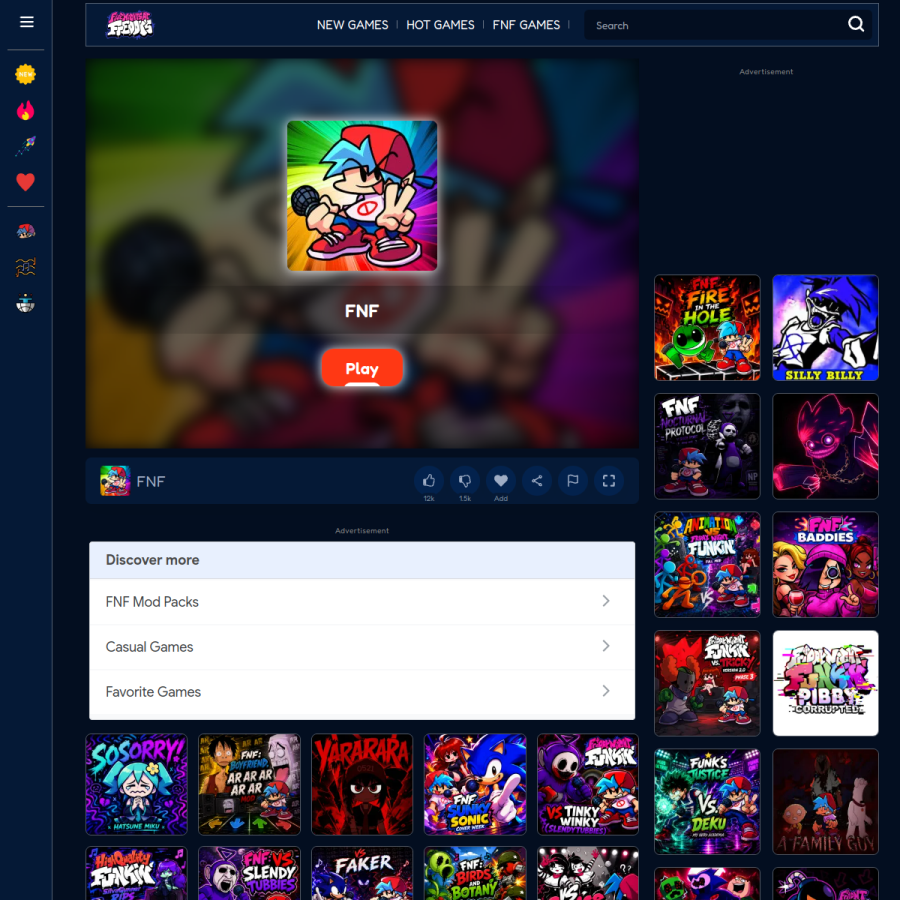Open FNF Sunky Sonic game
The height and width of the screenshot is (900, 900).
click(475, 784)
